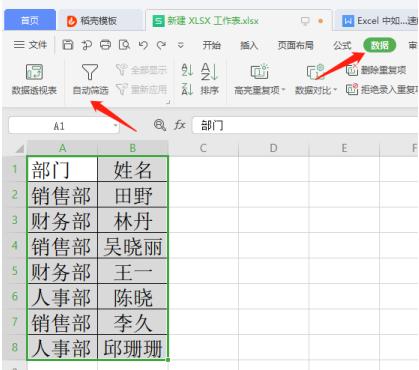Screen dimensions: 419x370
Task: Click cell A2 containing 销售部
Action: coord(62,195)
